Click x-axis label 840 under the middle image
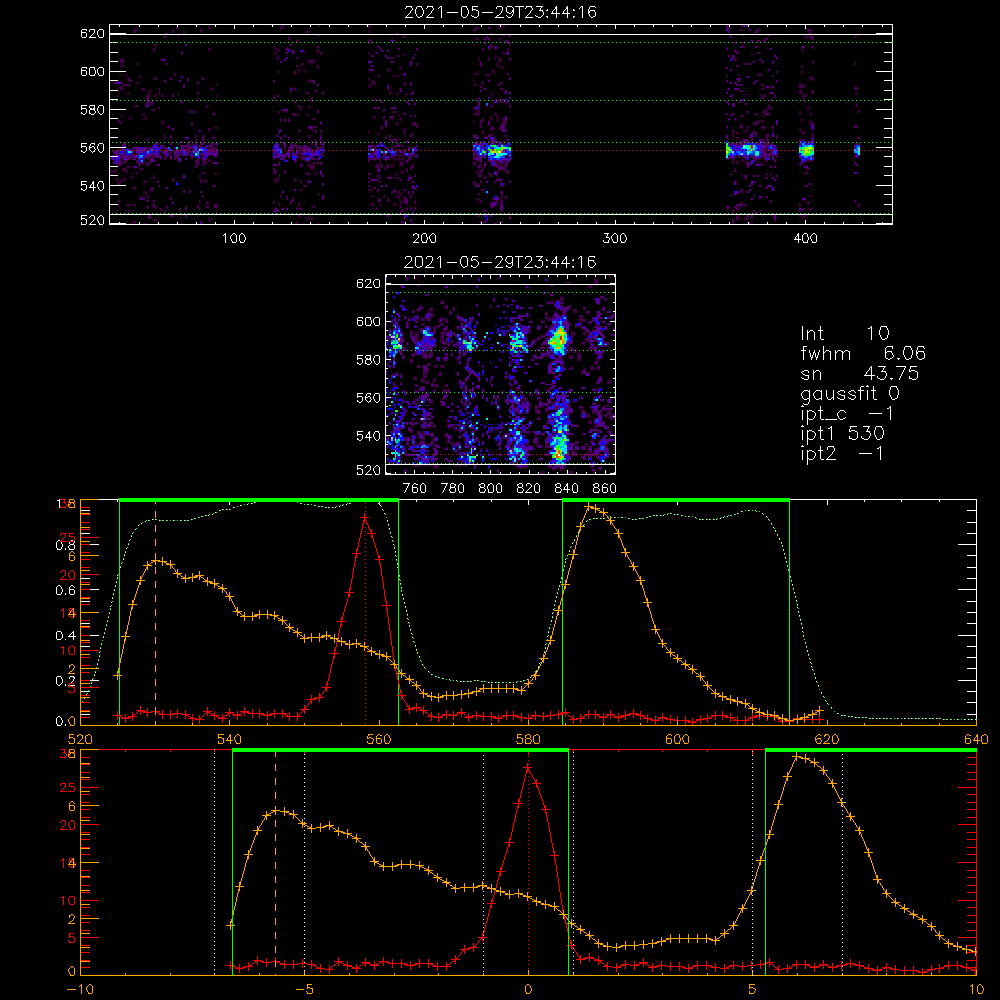Viewport: 1000px width, 1000px height. 566,489
